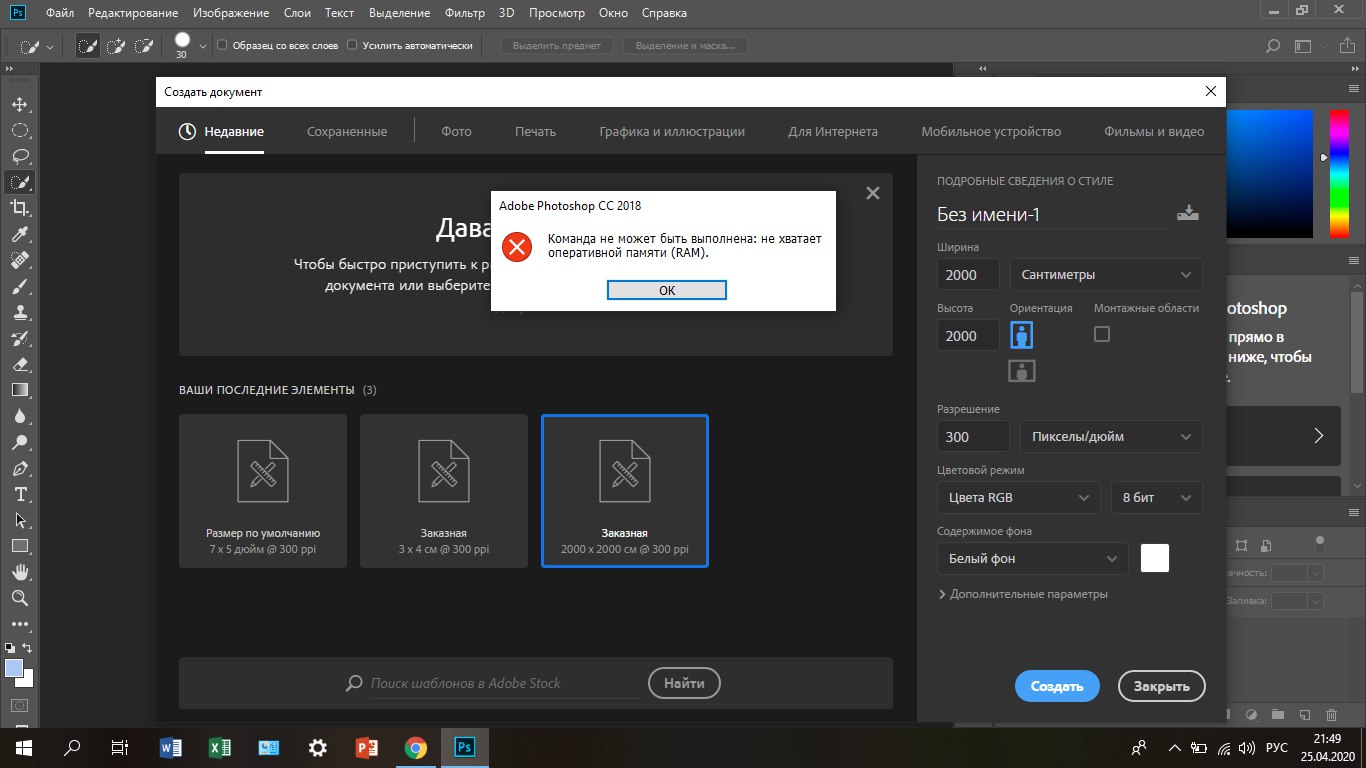
Task: Expand 'Дополнительные параметры' section
Action: 1023,594
